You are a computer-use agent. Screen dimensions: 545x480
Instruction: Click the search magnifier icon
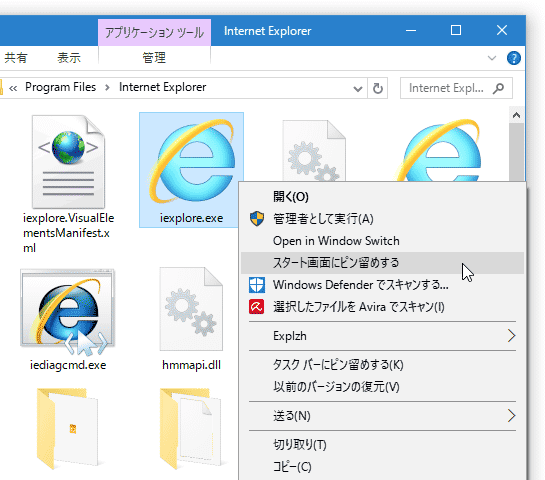coord(498,88)
